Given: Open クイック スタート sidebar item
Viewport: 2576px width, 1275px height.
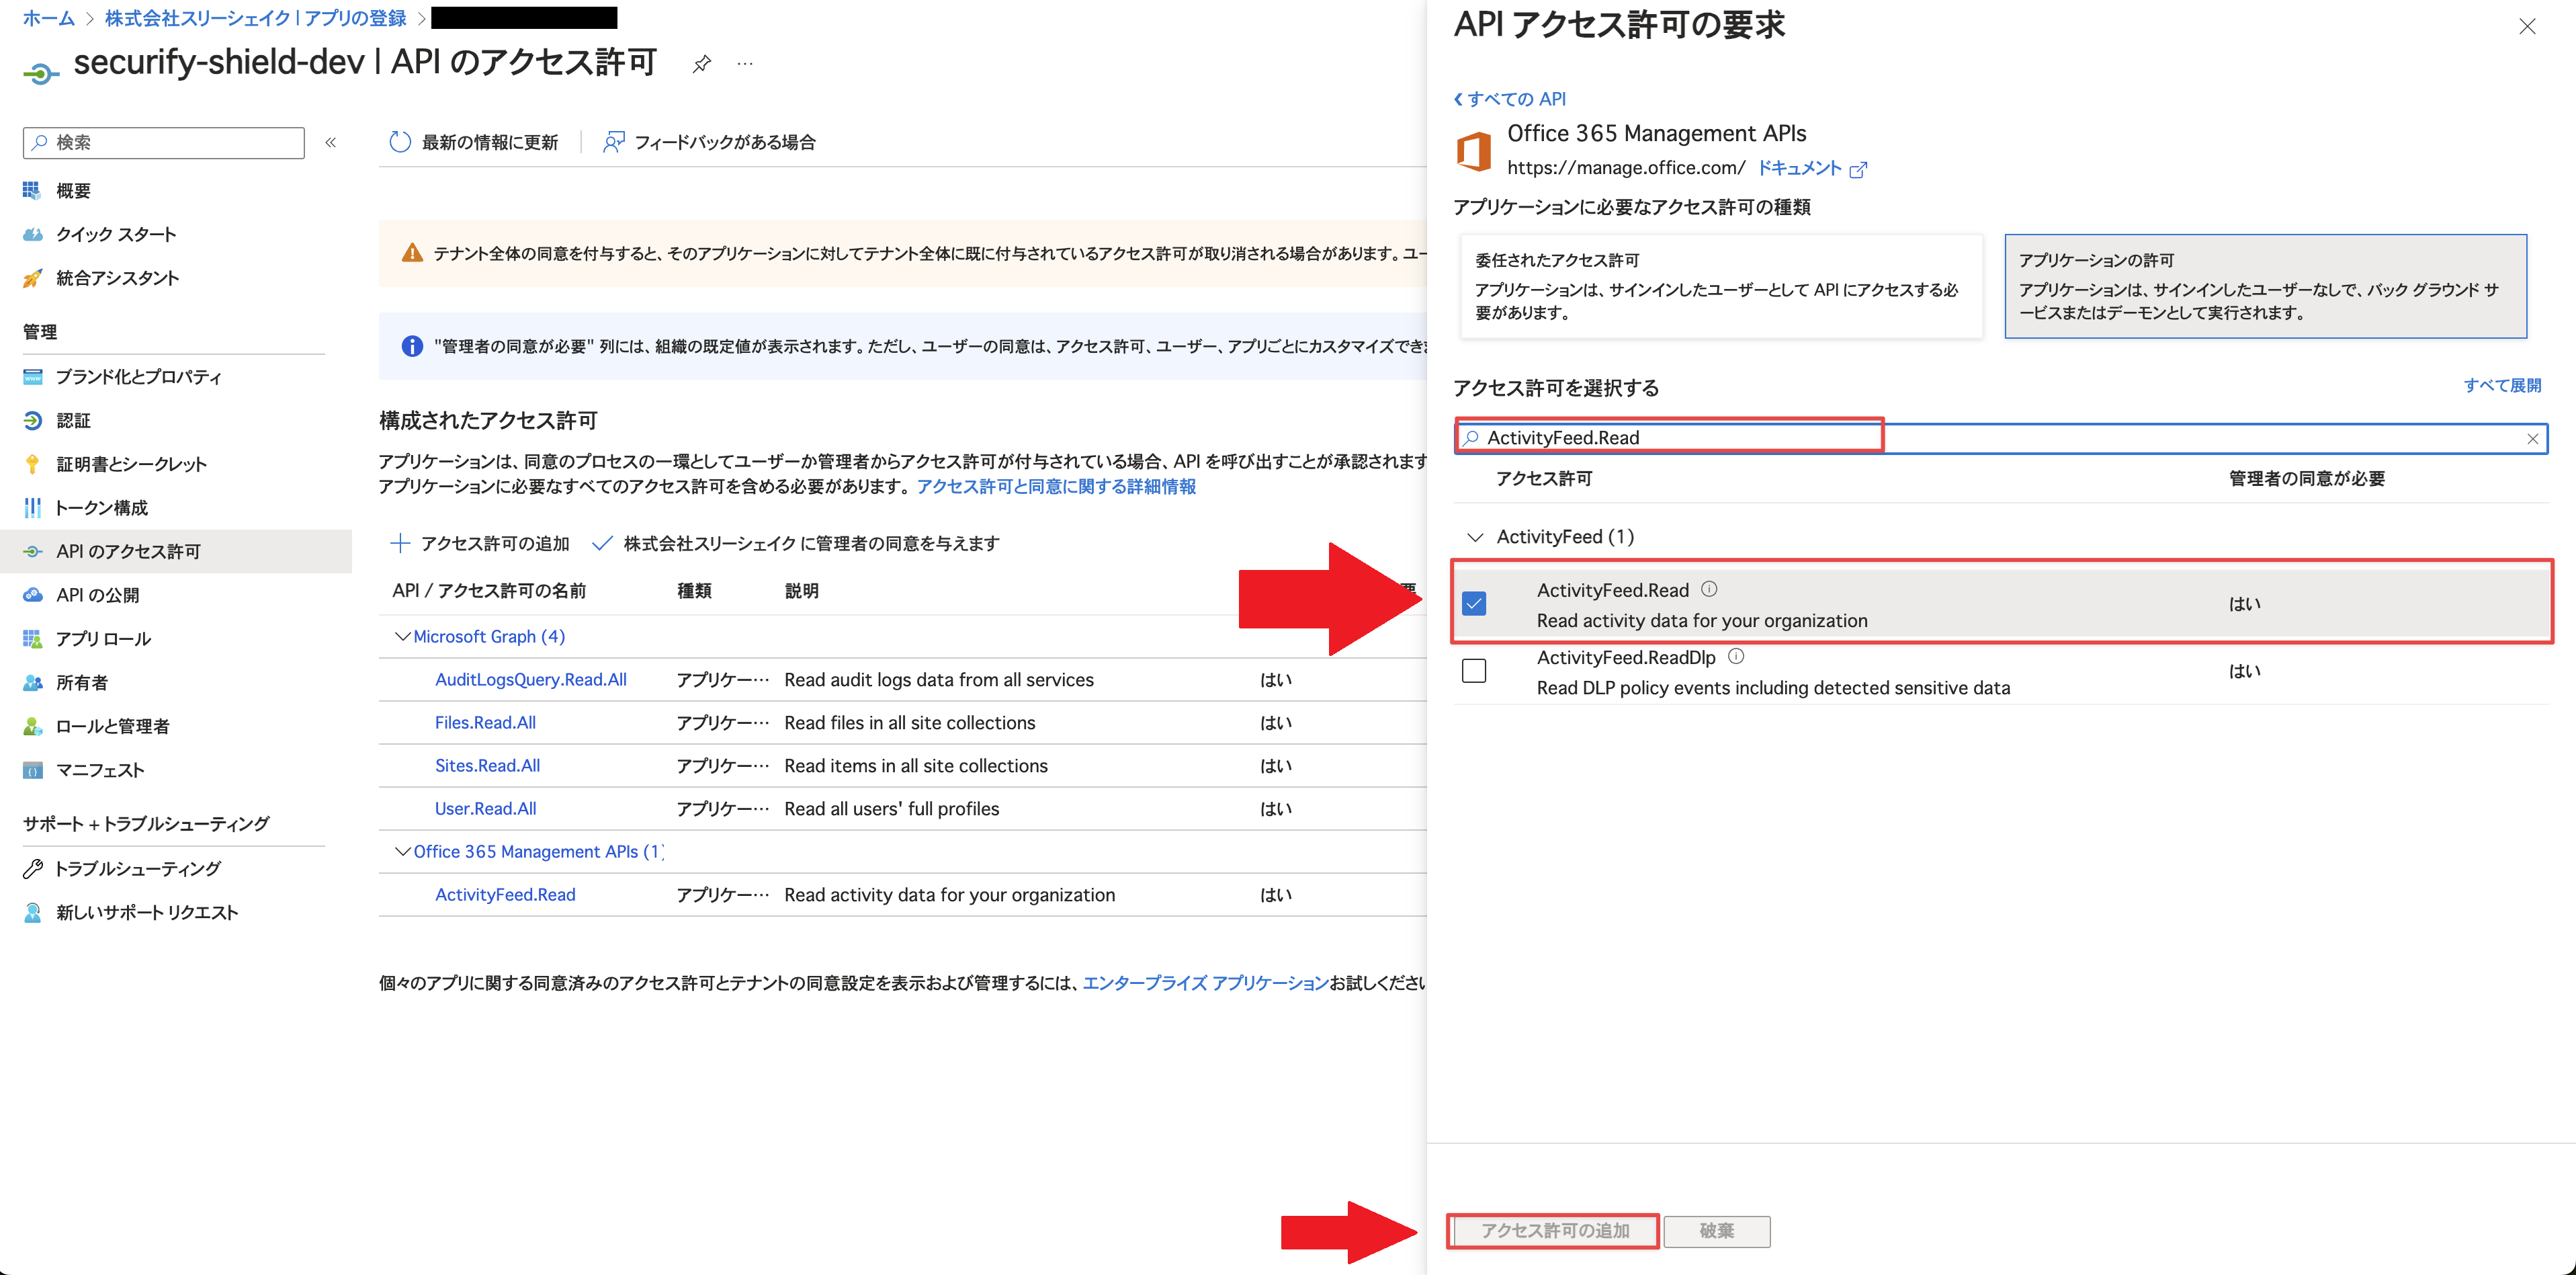Looking at the screenshot, I should [x=116, y=234].
